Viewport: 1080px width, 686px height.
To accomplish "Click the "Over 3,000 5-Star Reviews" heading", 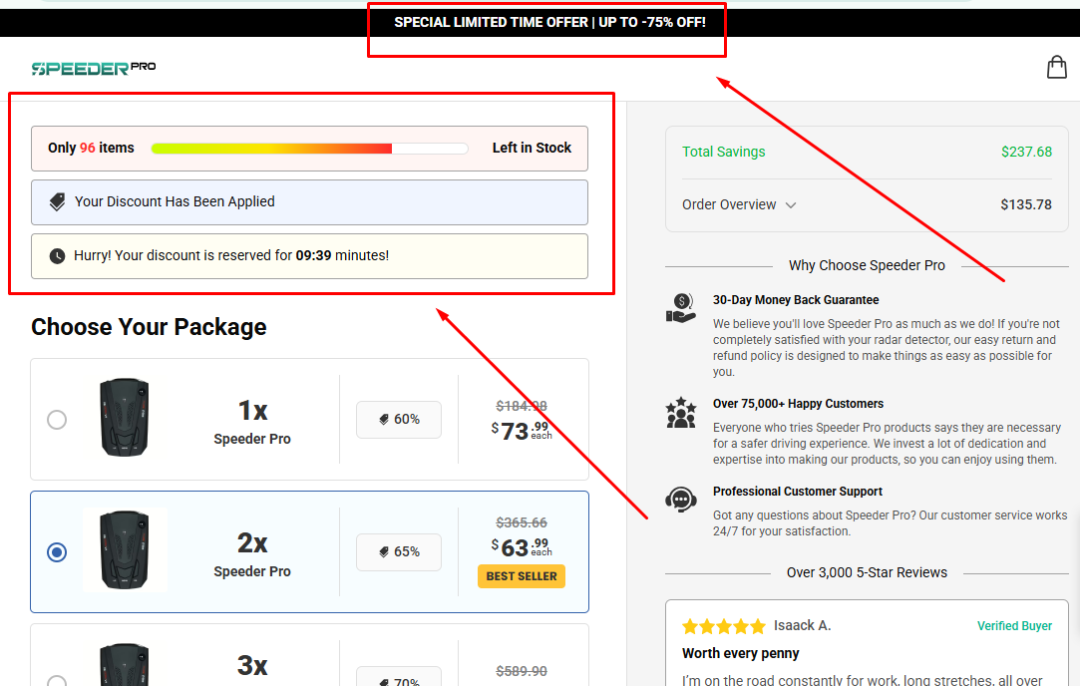I will click(866, 573).
